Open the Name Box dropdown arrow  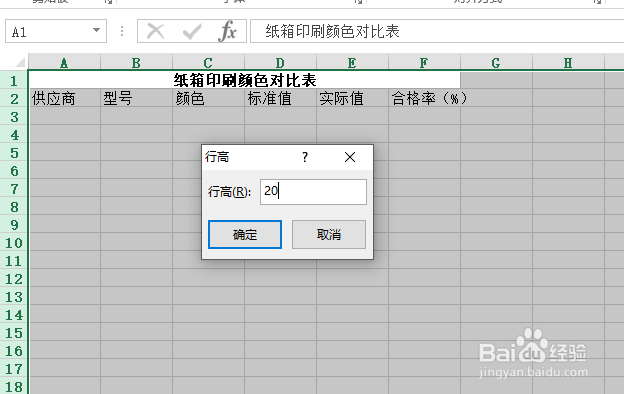tap(96, 30)
